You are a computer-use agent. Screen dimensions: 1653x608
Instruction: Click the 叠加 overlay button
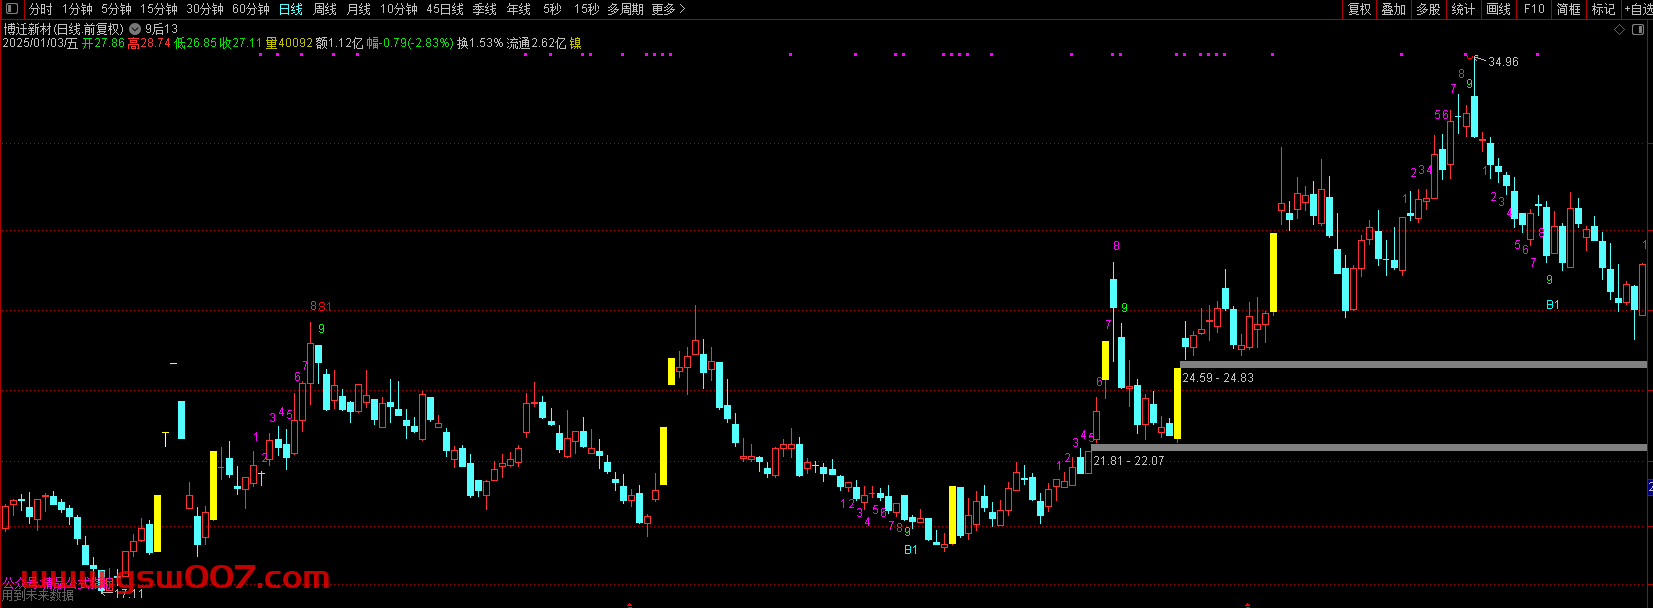[x=1393, y=9]
